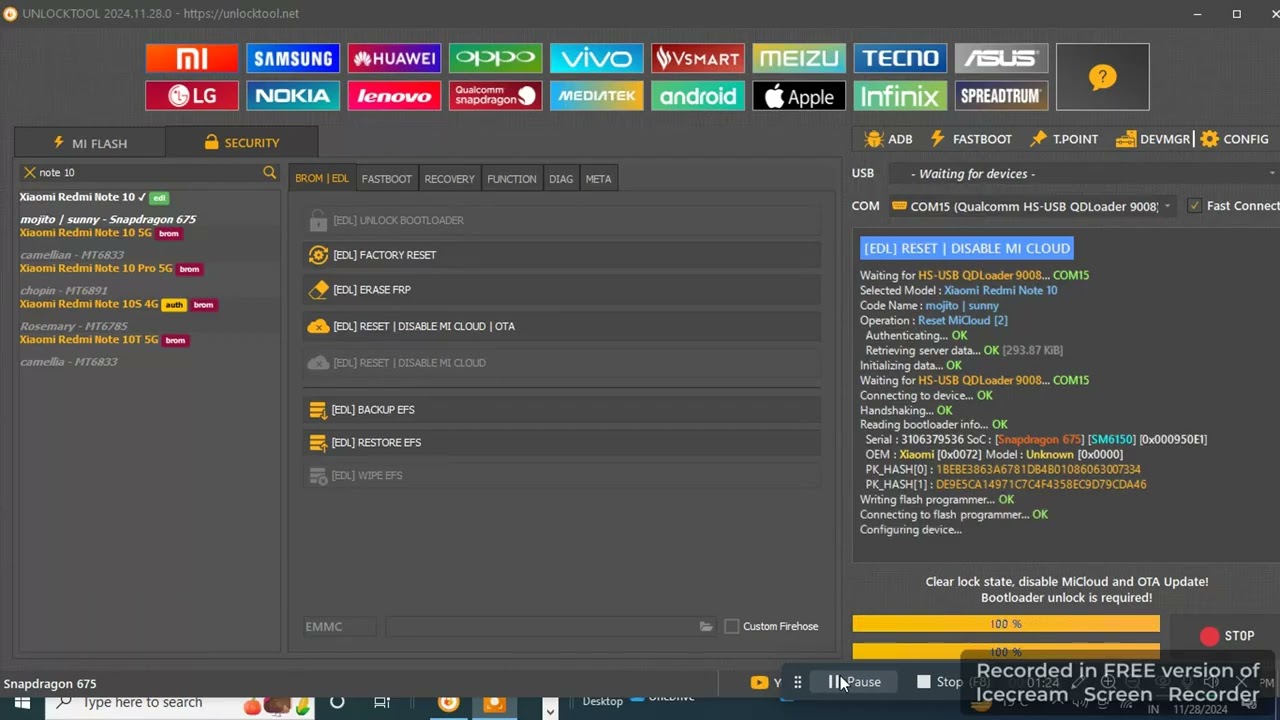Open the FUNCTION tab

coord(511,179)
